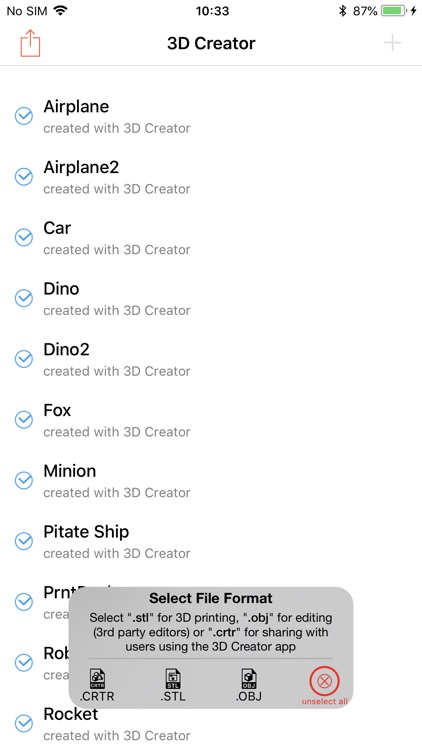Open the Dino list entry
Image resolution: width=422 pixels, height=750 pixels.
211,298
